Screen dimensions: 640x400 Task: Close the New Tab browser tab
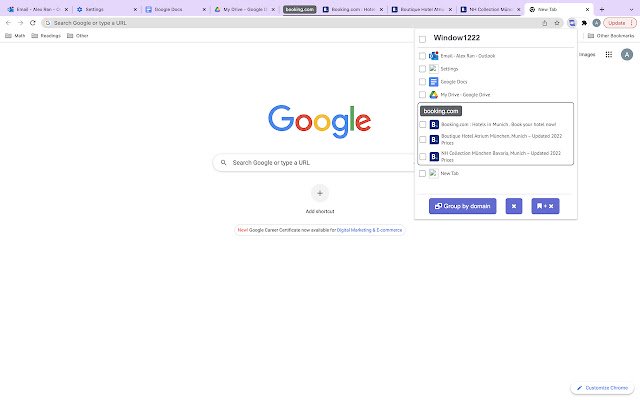coord(587,9)
